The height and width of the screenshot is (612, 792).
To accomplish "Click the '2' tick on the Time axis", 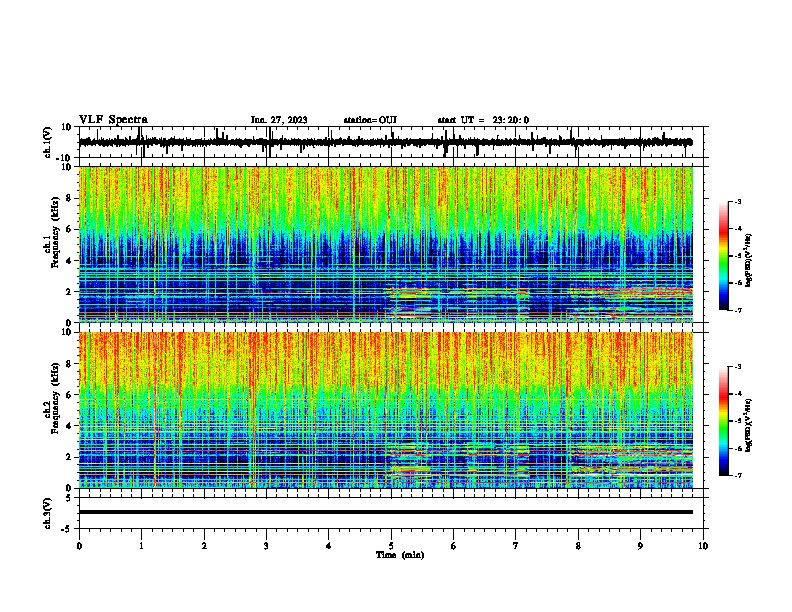I will point(204,546).
